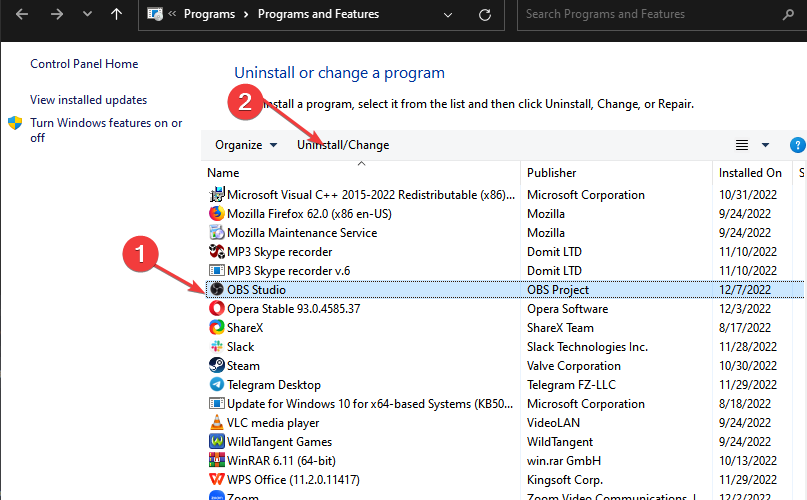This screenshot has height=500, width=807.
Task: Sort by the Name column header
Action: pyautogui.click(x=223, y=173)
